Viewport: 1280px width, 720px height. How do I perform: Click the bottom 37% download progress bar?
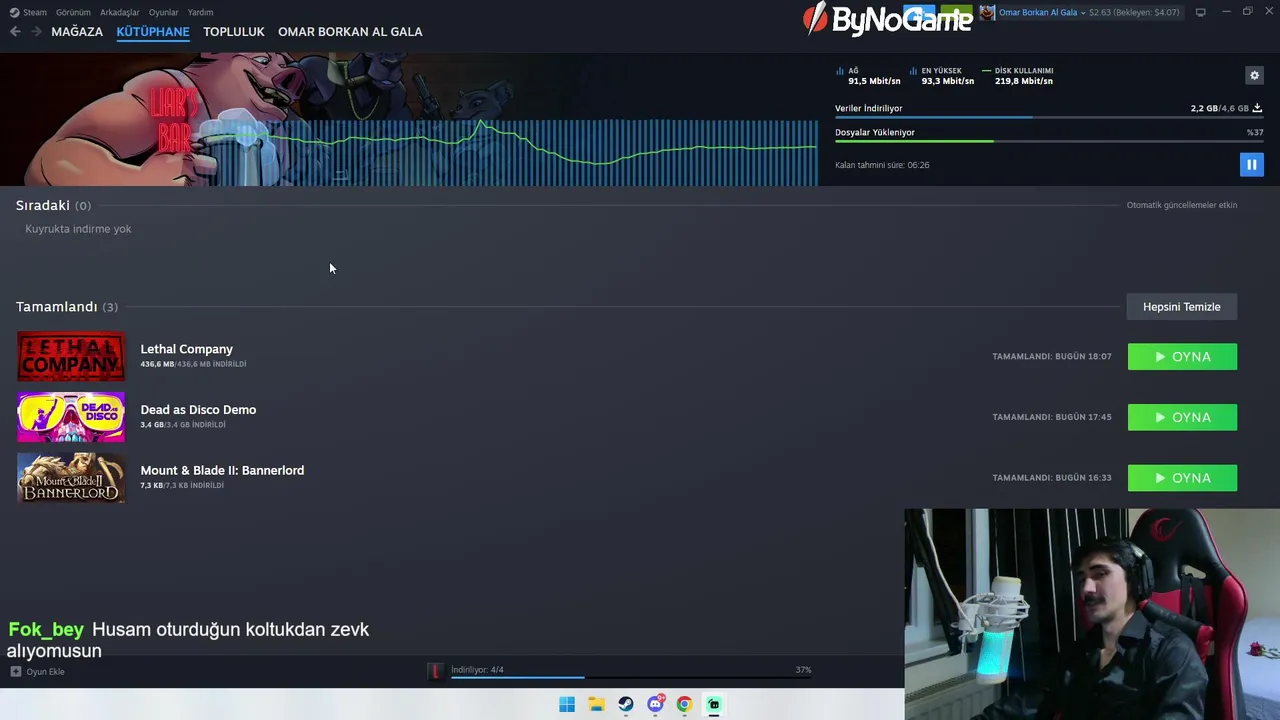pyautogui.click(x=631, y=678)
